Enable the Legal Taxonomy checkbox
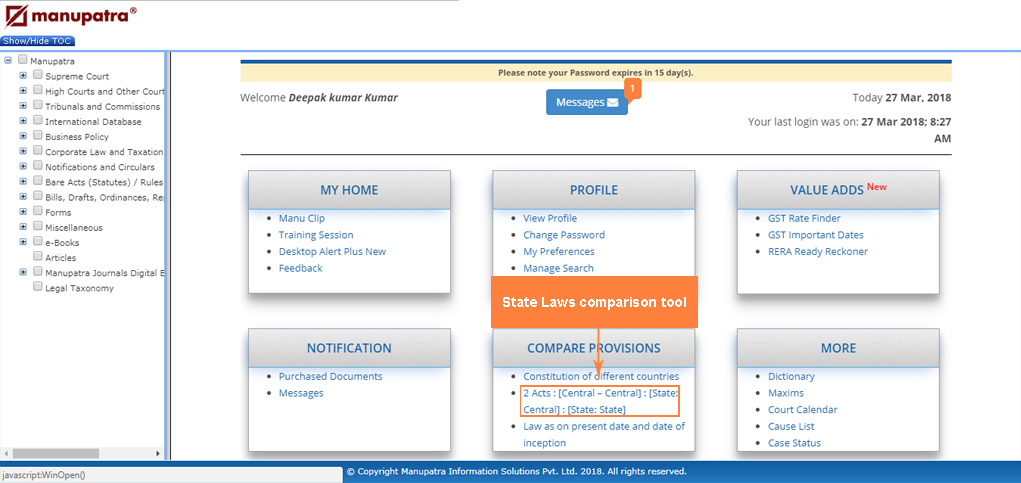The image size is (1021, 483). point(38,287)
